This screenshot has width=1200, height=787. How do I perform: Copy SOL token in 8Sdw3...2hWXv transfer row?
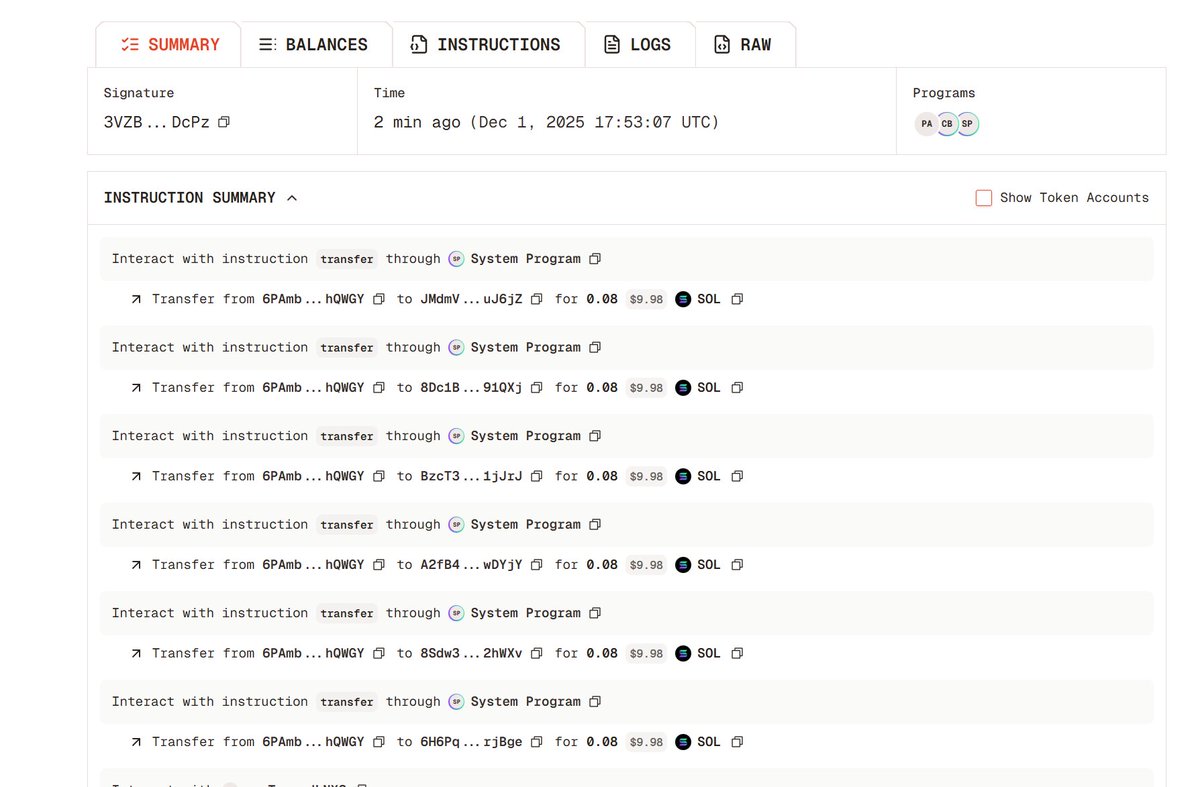737,653
